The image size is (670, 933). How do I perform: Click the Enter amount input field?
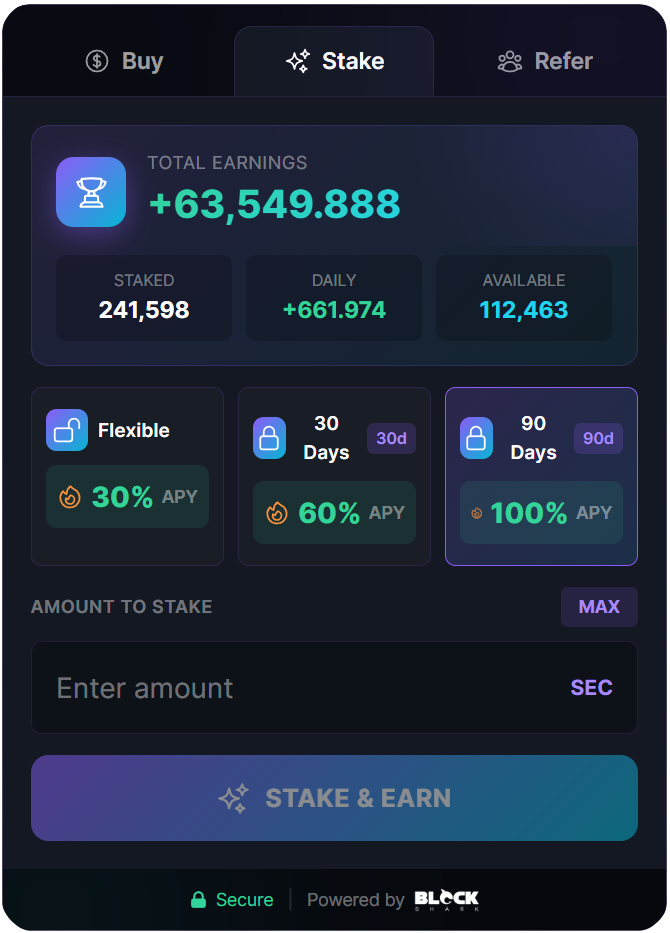(300, 688)
